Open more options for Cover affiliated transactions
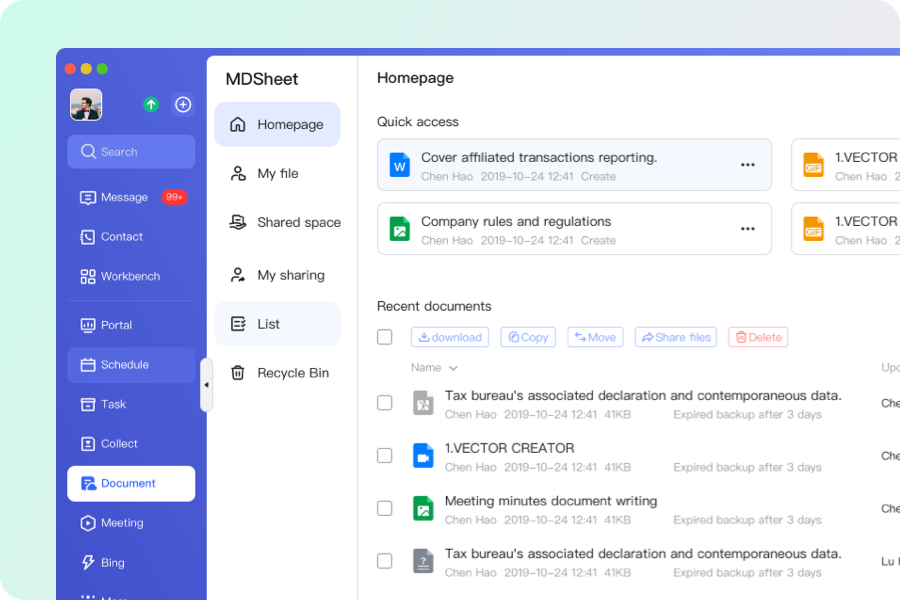900x600 pixels. (x=747, y=165)
